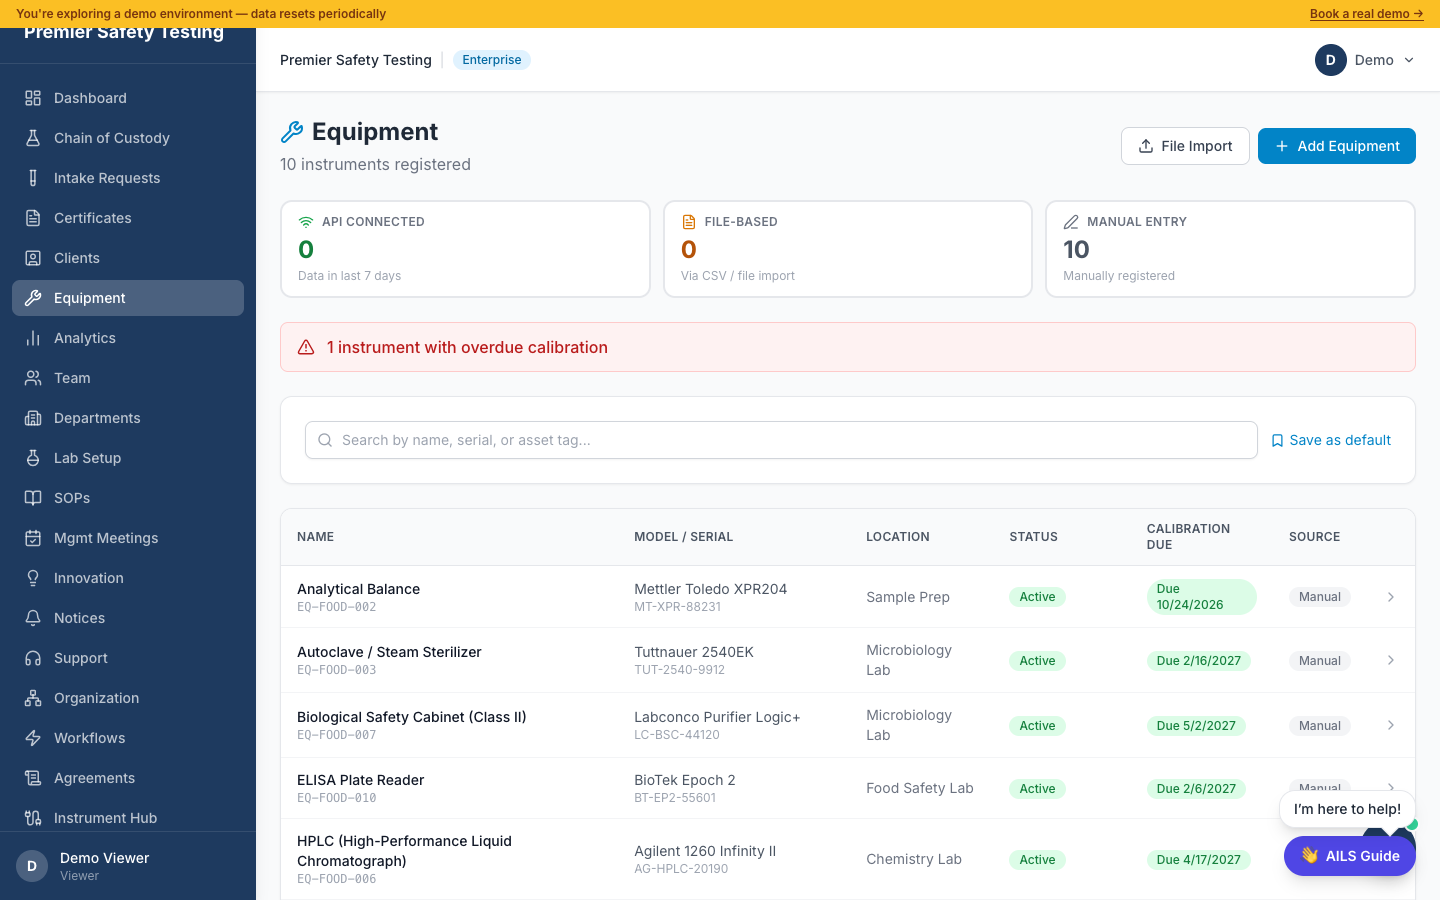1440x900 pixels.
Task: Go to Equipment in the sidebar
Action: pyautogui.click(x=128, y=298)
